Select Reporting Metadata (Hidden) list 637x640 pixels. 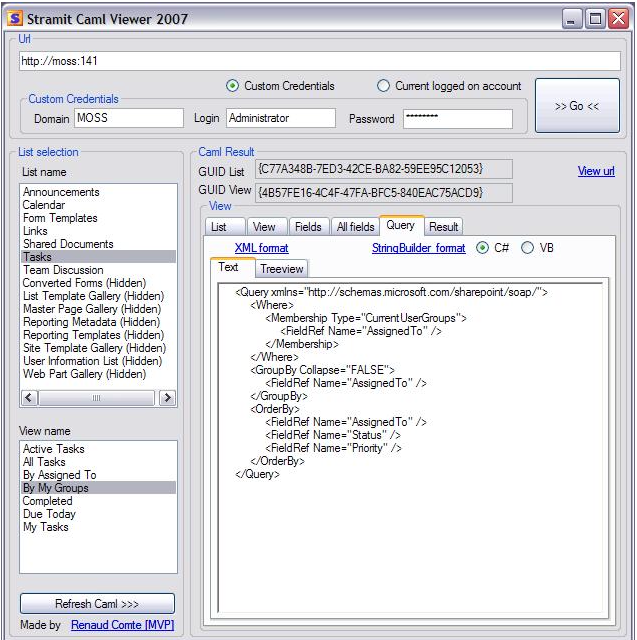pyautogui.click(x=98, y=322)
